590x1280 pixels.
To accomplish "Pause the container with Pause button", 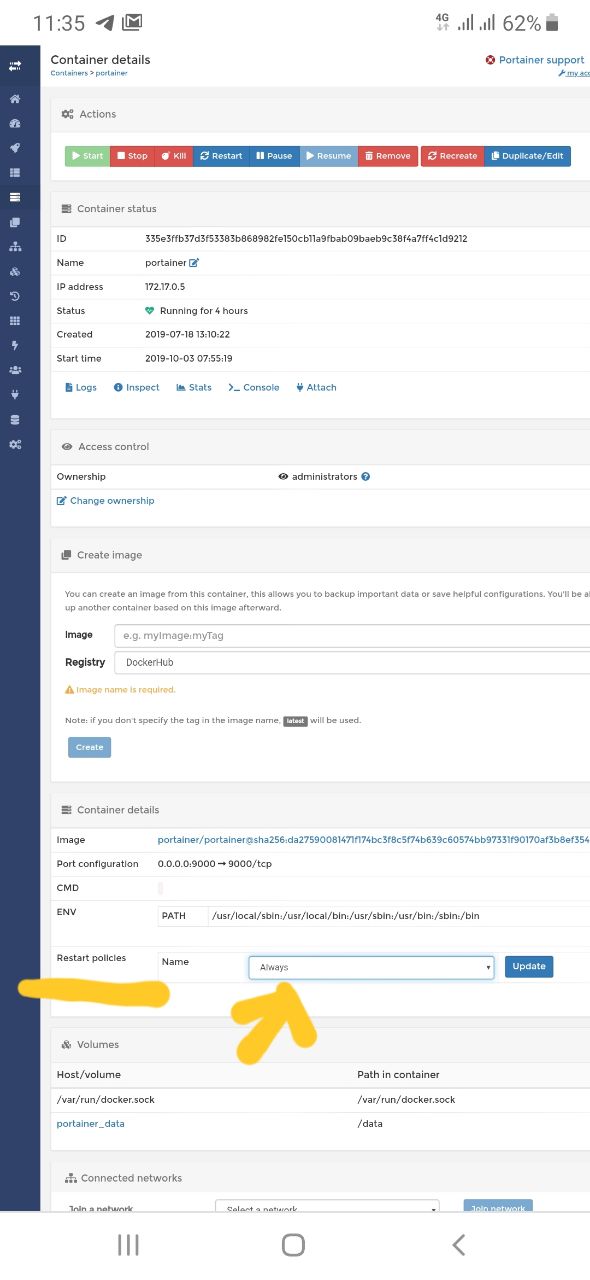I will (274, 156).
